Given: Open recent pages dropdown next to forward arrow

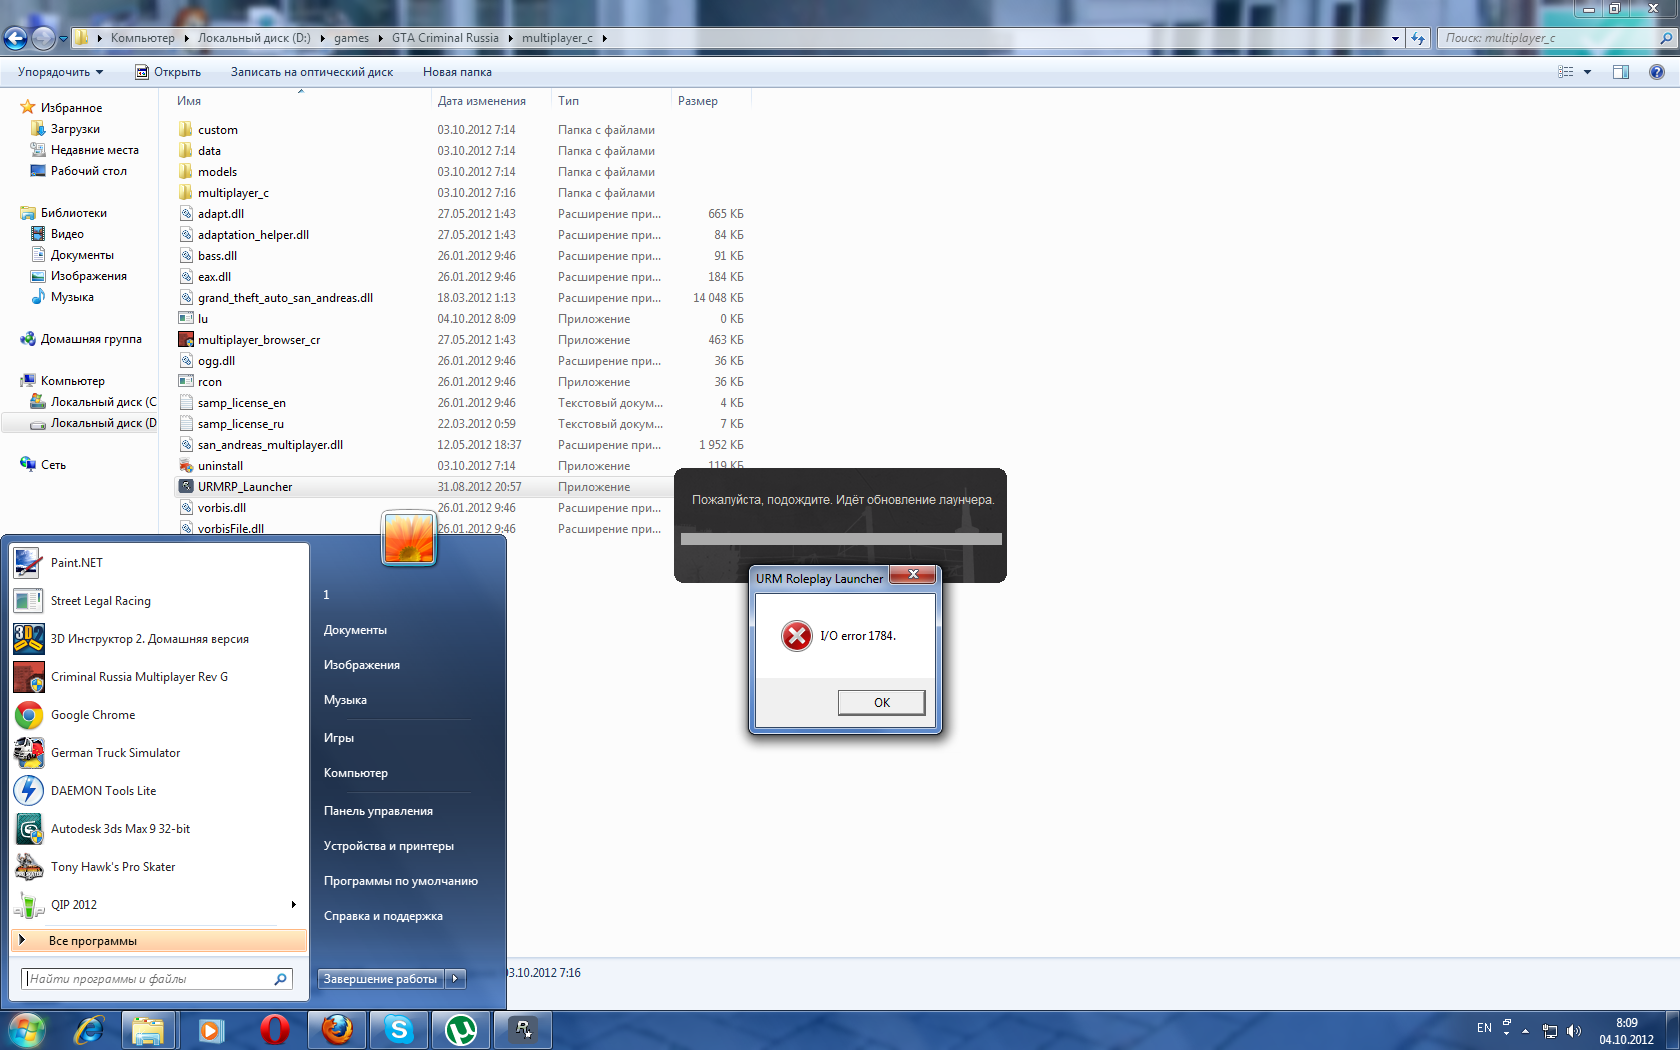Looking at the screenshot, I should point(63,39).
